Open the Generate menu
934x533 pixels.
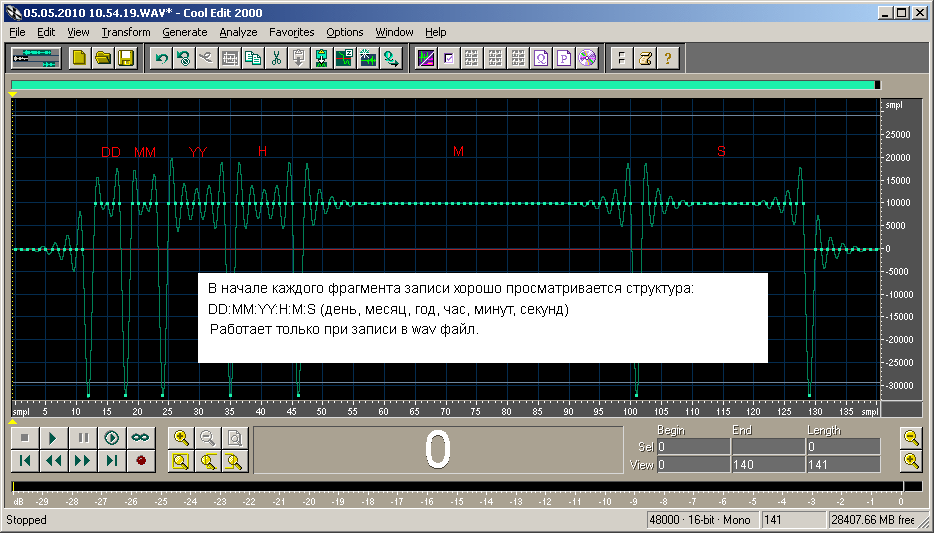click(x=185, y=32)
